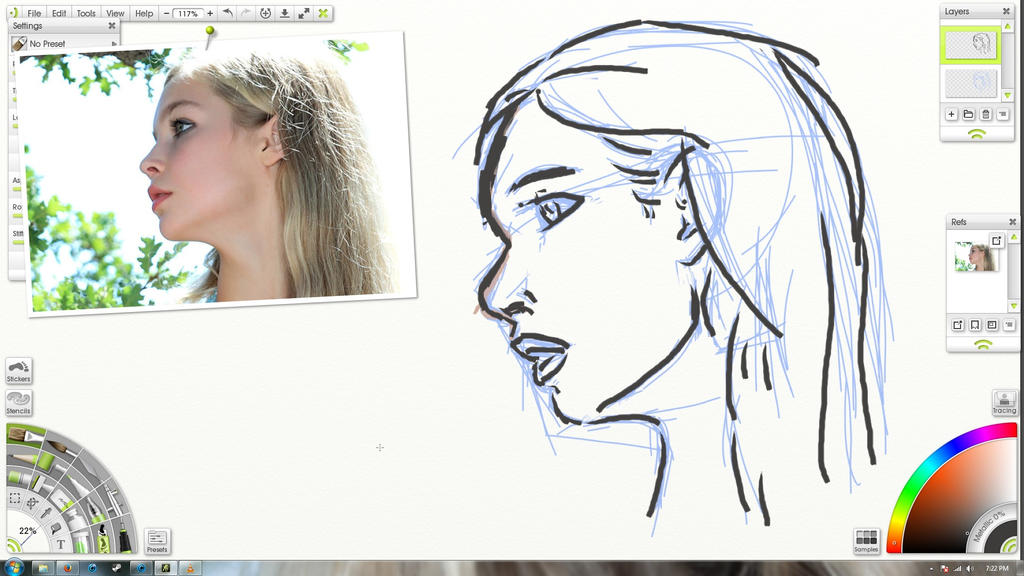The image size is (1024, 576).
Task: Add a new layer with plus button
Action: coord(952,114)
